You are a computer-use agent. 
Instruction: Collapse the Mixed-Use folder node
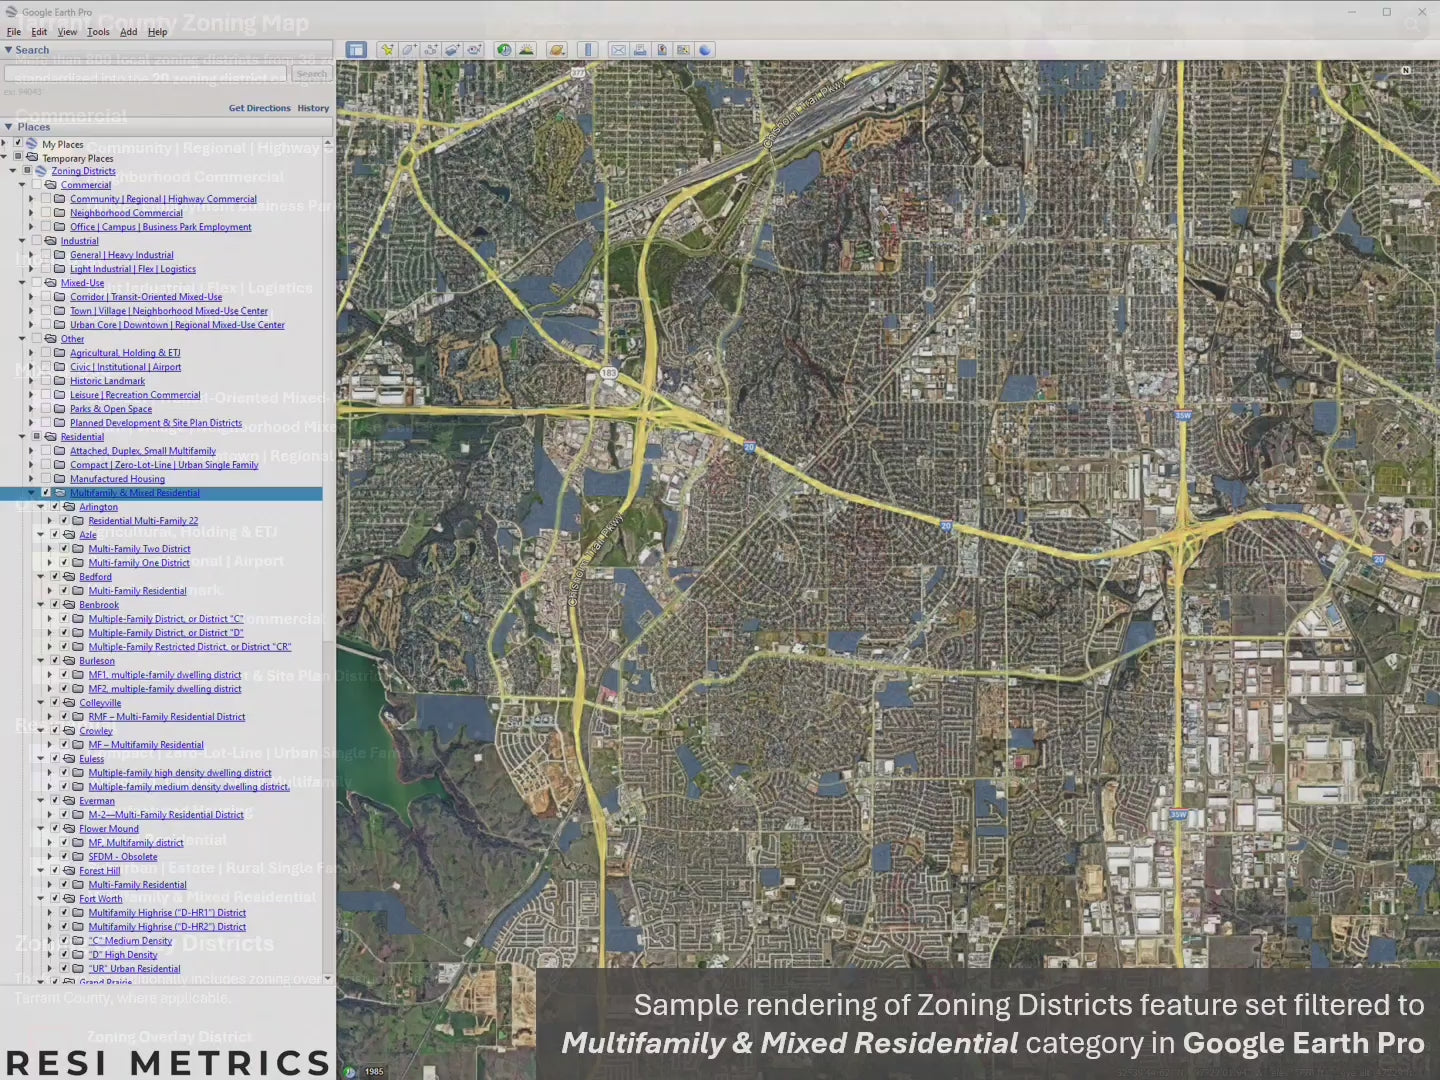[x=22, y=283]
